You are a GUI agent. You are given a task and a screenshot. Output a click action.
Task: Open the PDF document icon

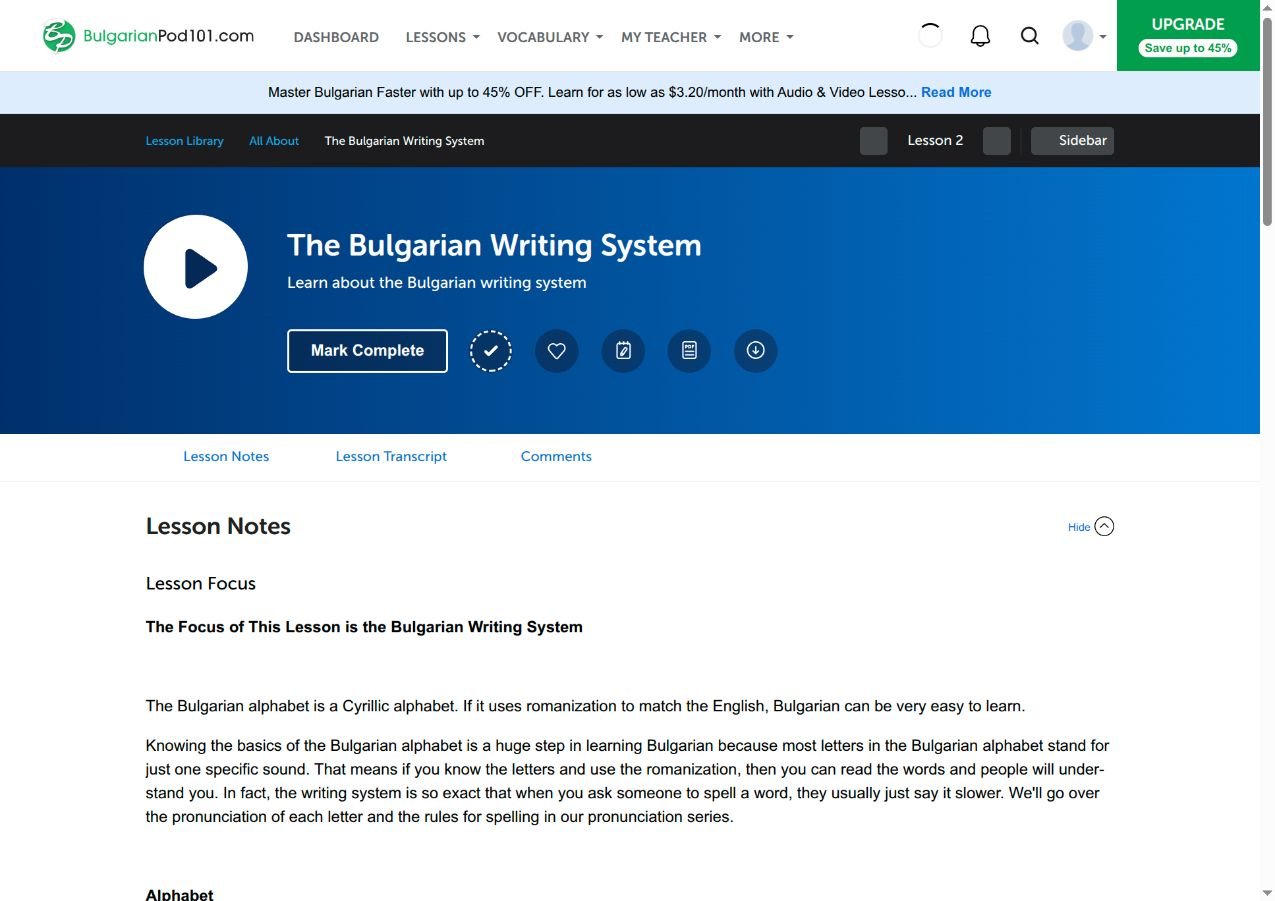point(689,351)
